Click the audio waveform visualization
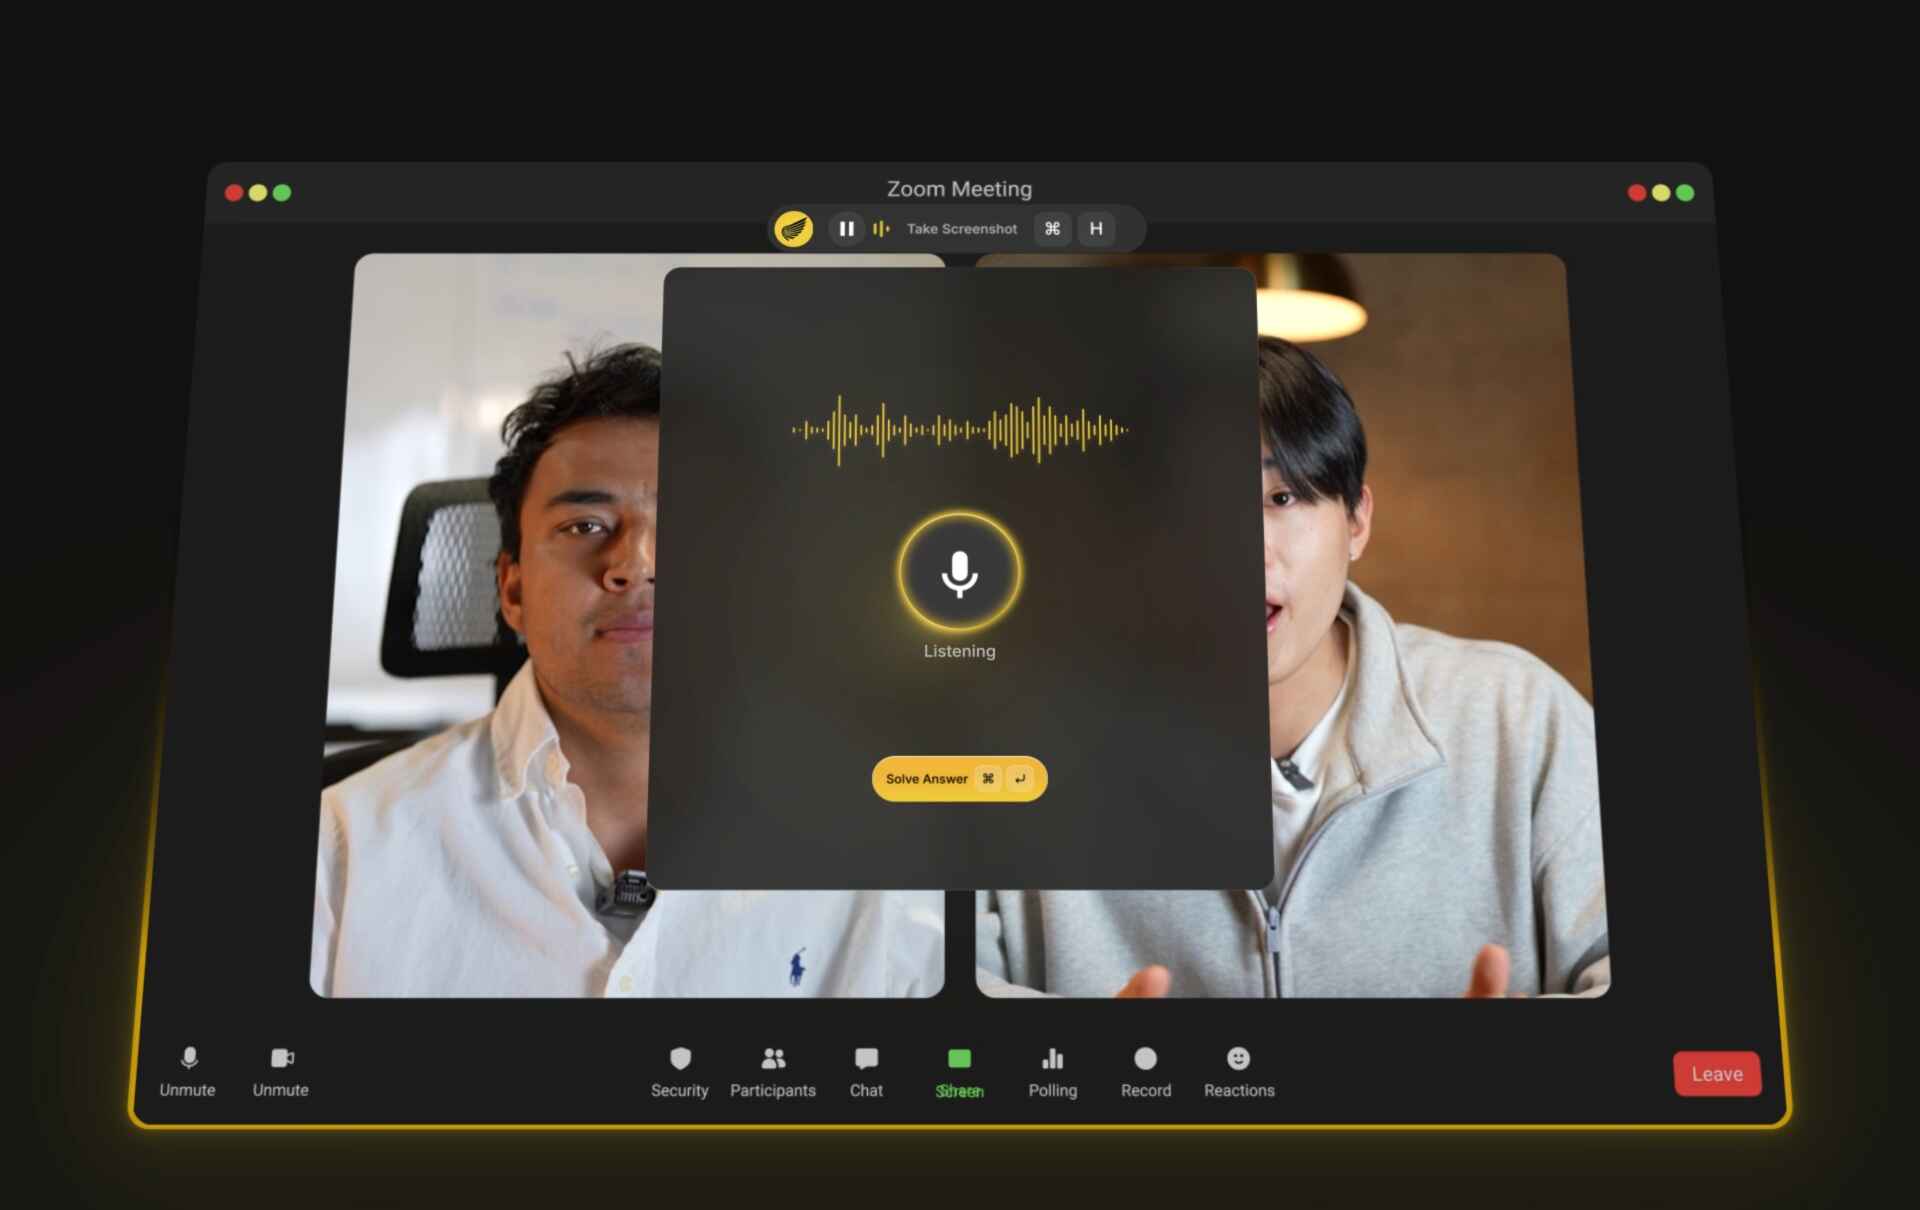The height and width of the screenshot is (1210, 1920). click(x=959, y=430)
